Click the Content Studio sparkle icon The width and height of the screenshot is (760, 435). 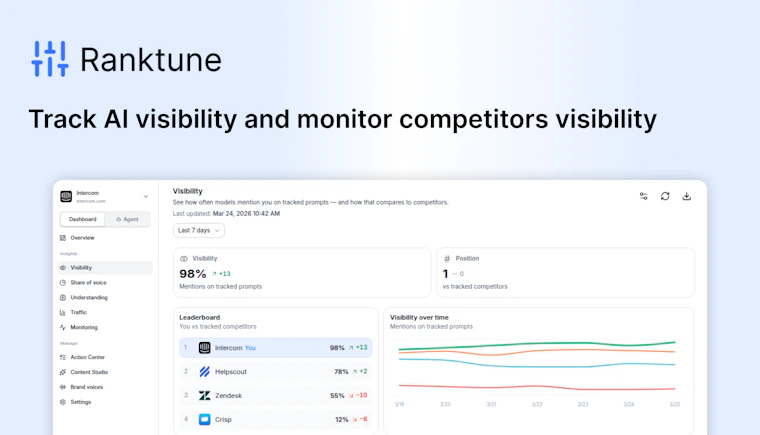point(63,372)
